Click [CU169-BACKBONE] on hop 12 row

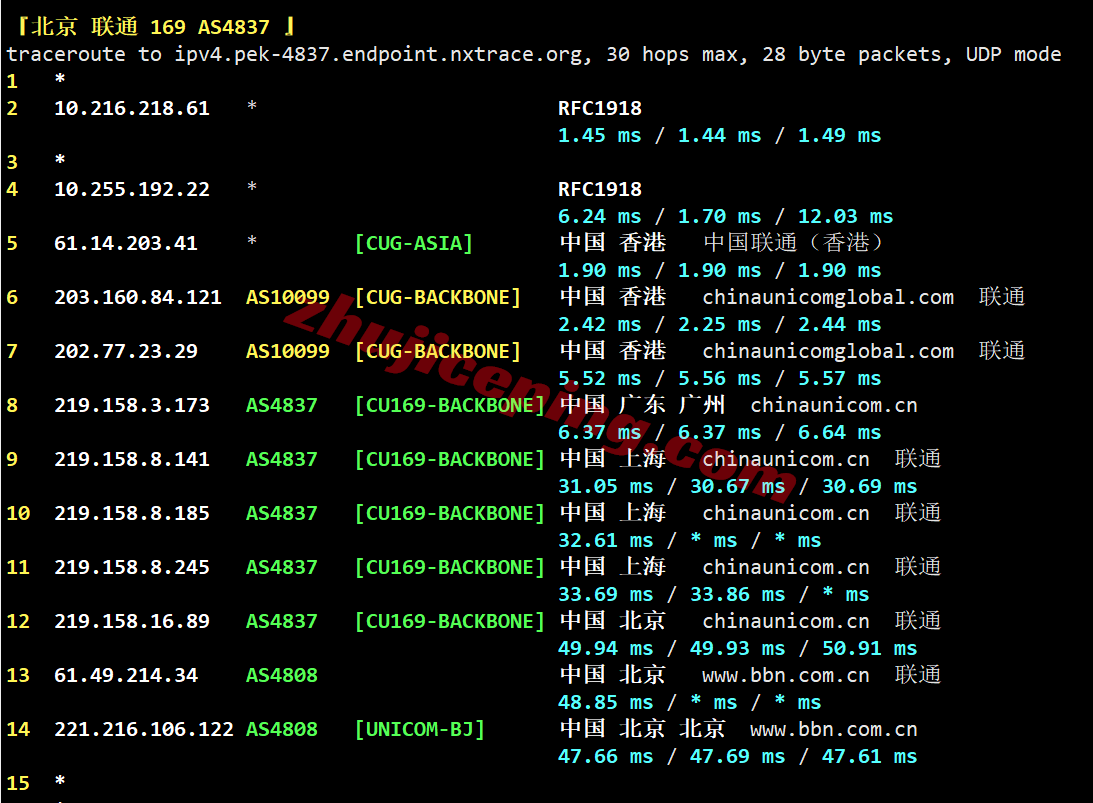450,621
